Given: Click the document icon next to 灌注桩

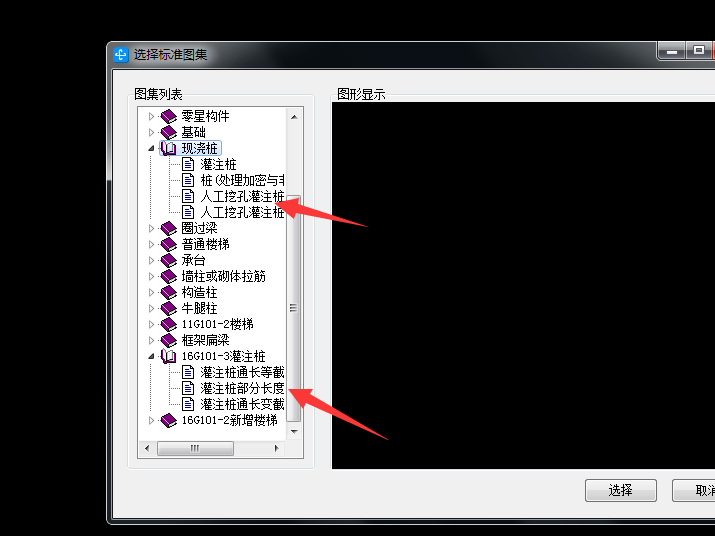Looking at the screenshot, I should click(x=188, y=164).
